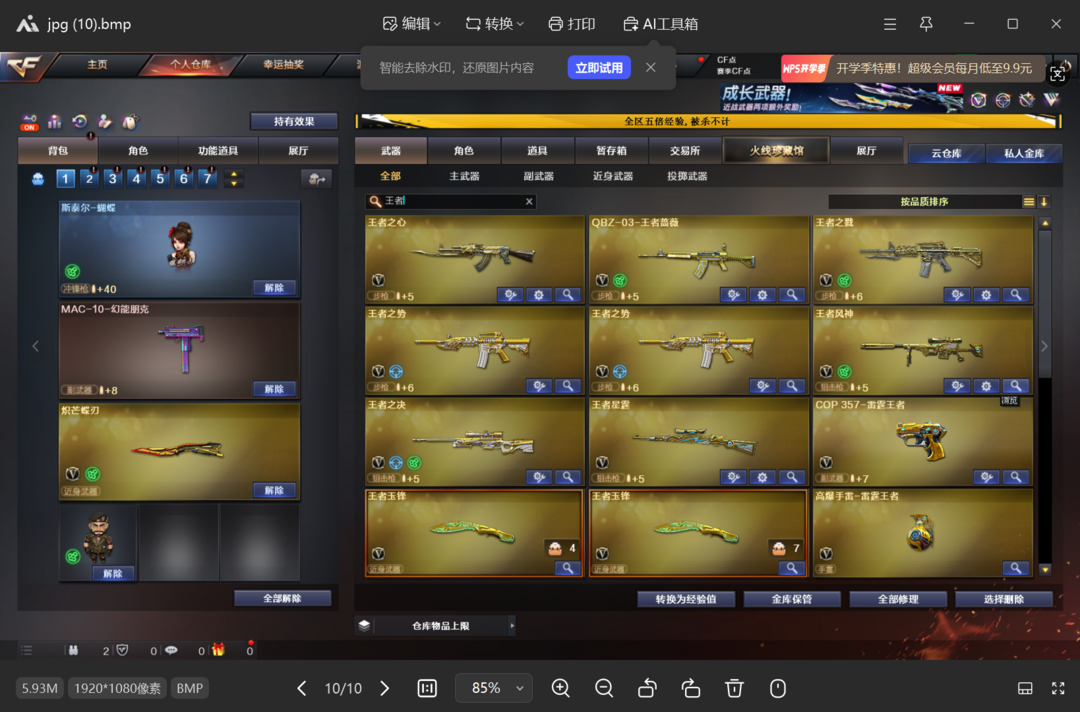Rotate the image clockwise
1080x712 pixels.
pyautogui.click(x=690, y=688)
